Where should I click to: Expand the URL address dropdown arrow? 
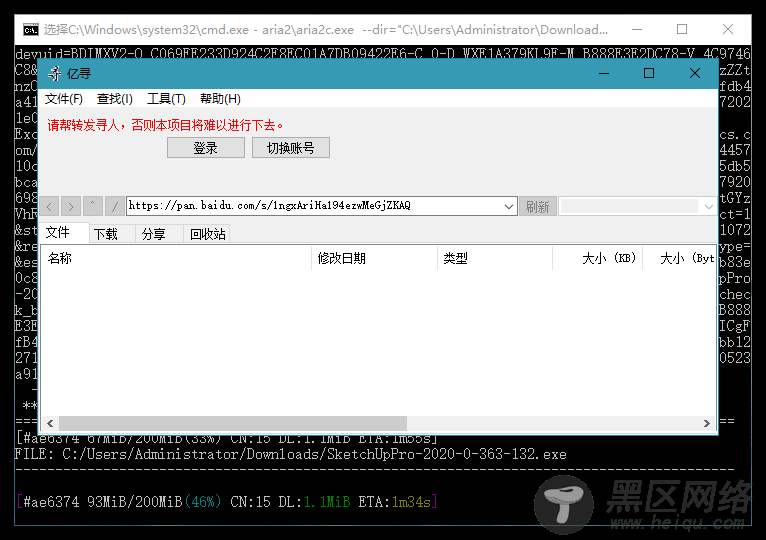click(x=509, y=206)
